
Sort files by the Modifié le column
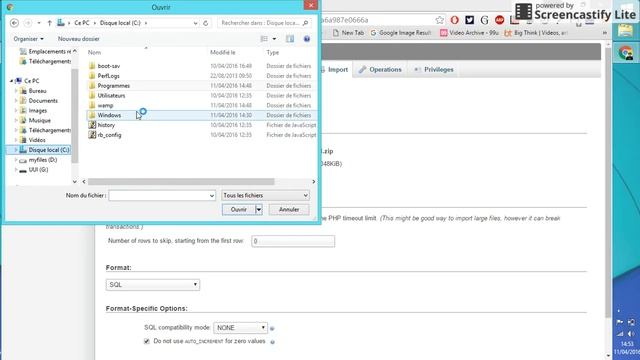click(x=222, y=52)
